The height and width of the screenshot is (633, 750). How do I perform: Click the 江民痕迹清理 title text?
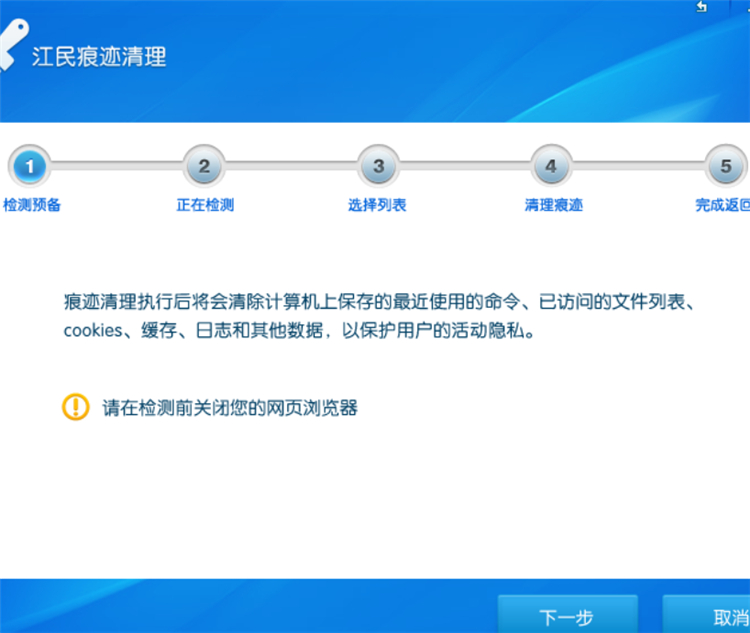100,56
